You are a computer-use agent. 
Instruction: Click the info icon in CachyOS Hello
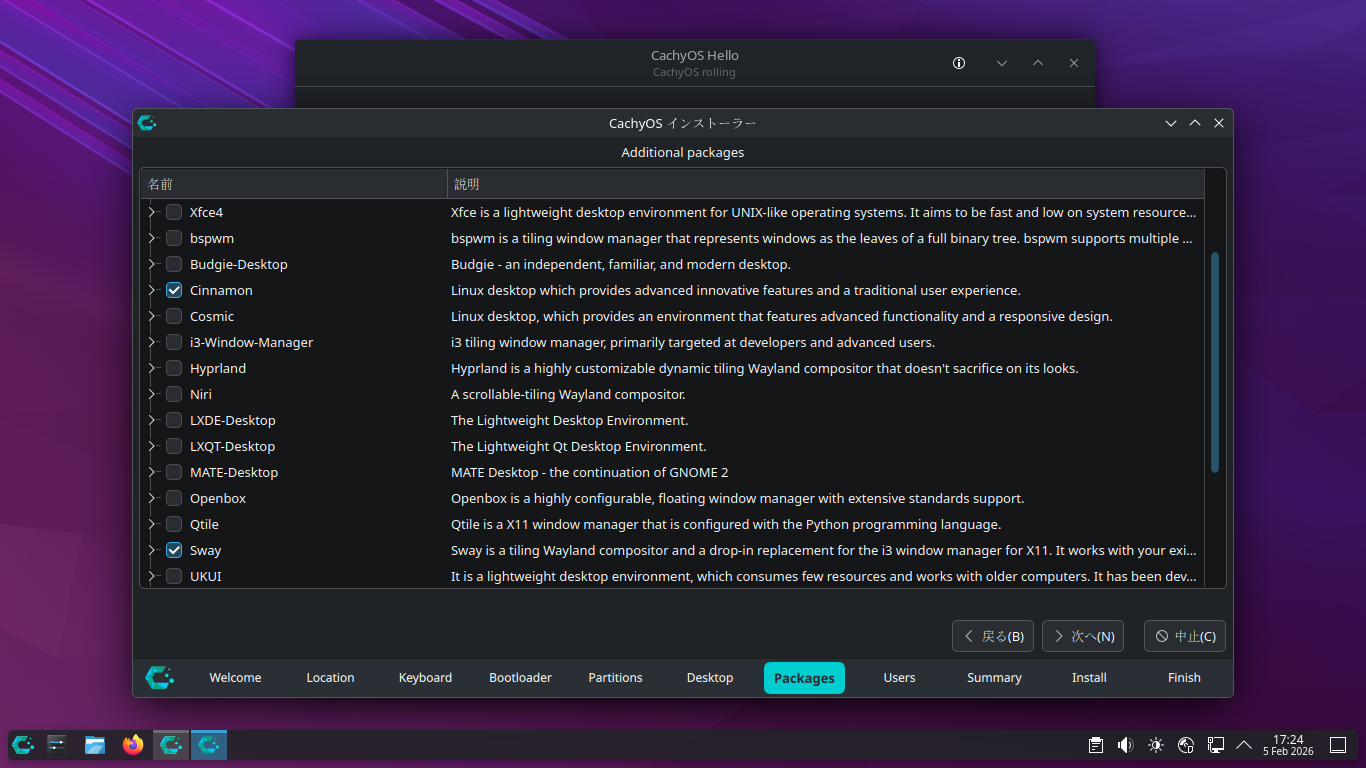click(x=959, y=63)
